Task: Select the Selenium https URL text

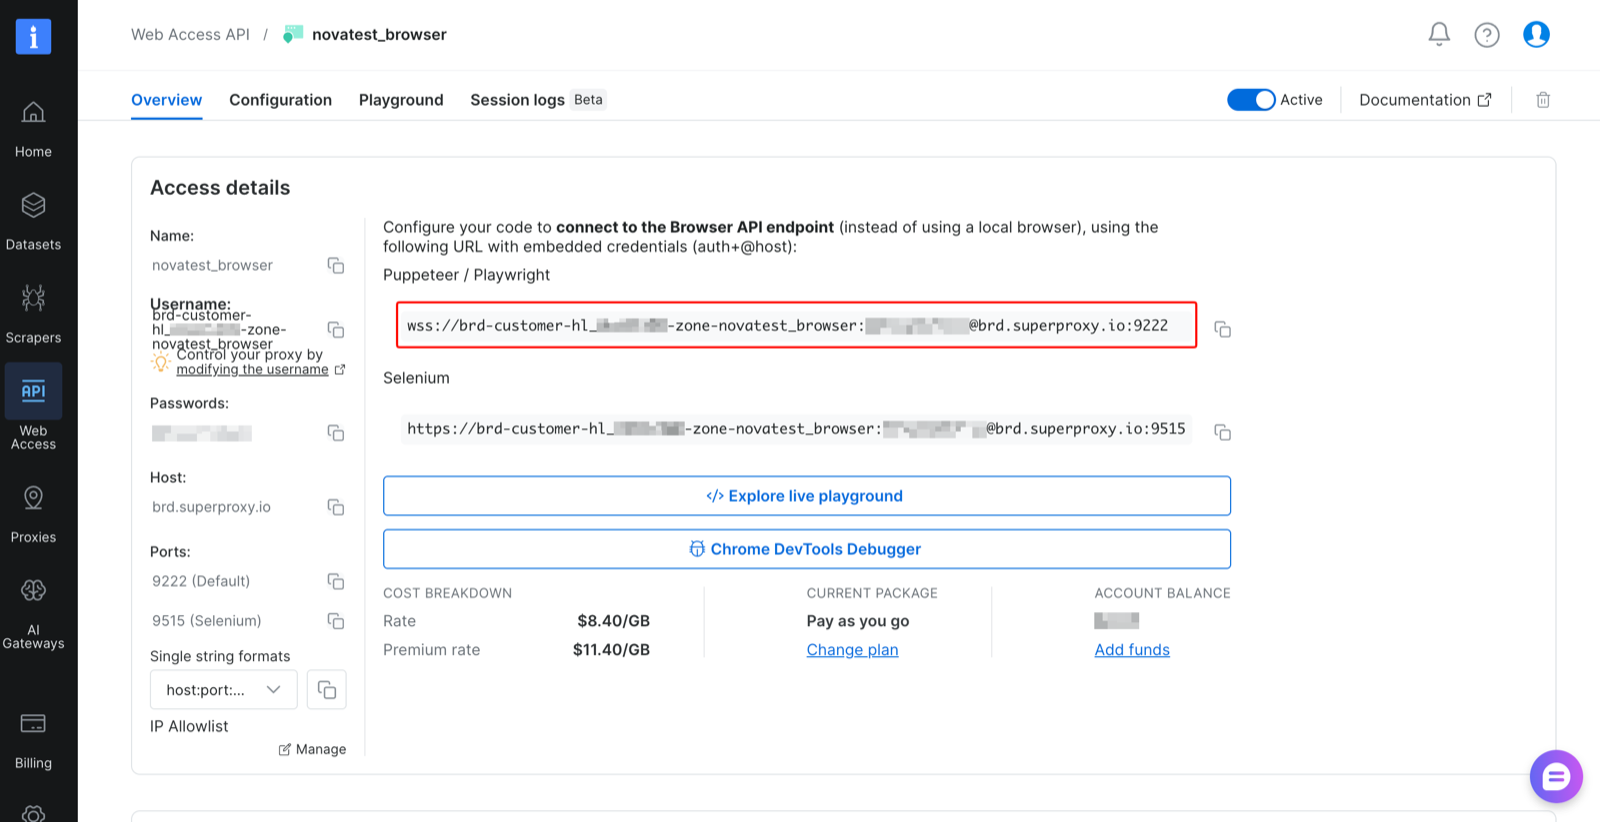Action: [796, 429]
